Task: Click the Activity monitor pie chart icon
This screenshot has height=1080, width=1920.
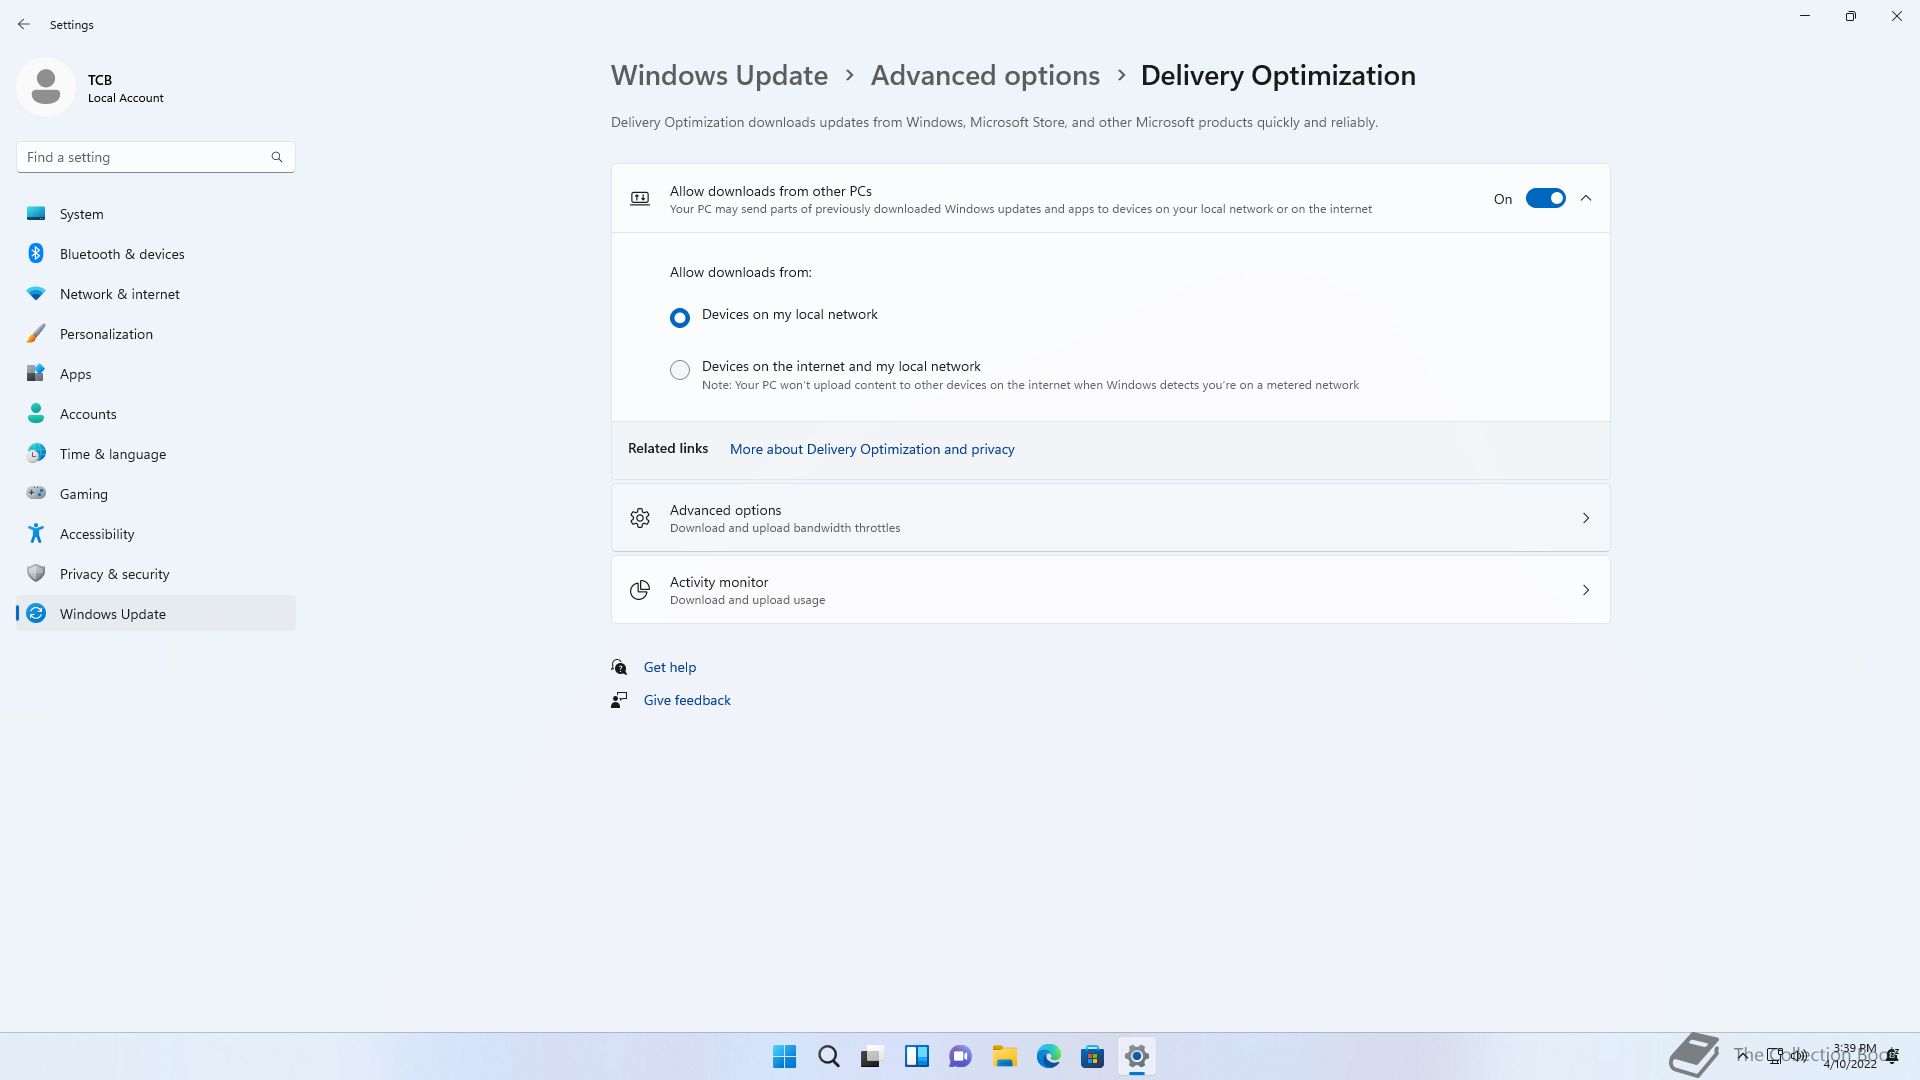Action: pyautogui.click(x=640, y=590)
